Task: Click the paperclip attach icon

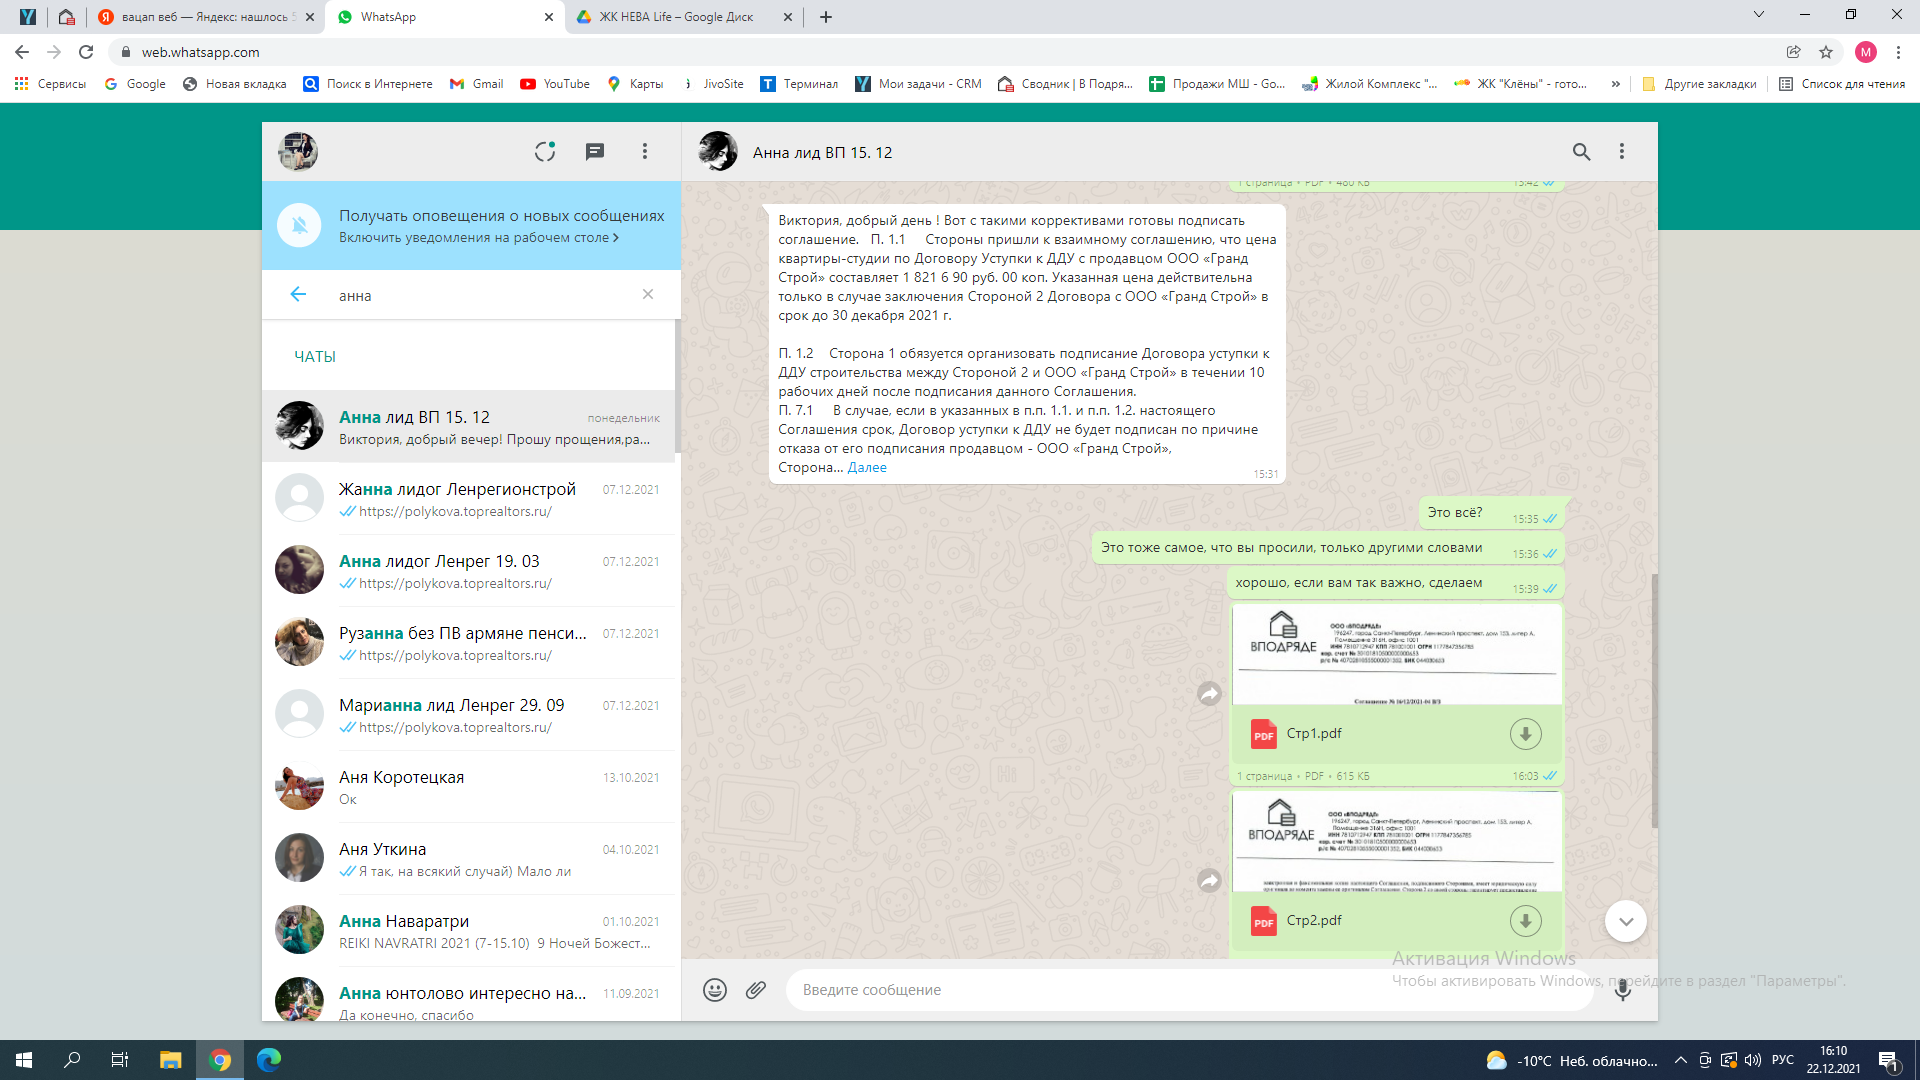Action: [756, 990]
